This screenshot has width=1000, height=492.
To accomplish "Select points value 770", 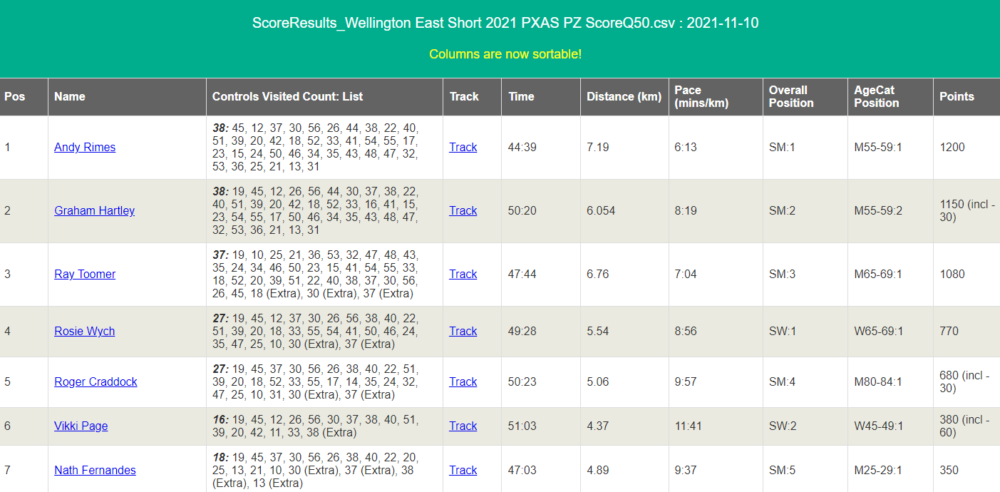I will (948, 331).
